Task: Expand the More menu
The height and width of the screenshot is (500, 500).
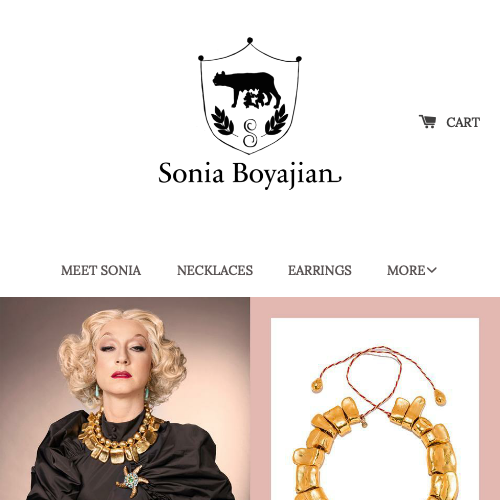Action: (x=412, y=270)
